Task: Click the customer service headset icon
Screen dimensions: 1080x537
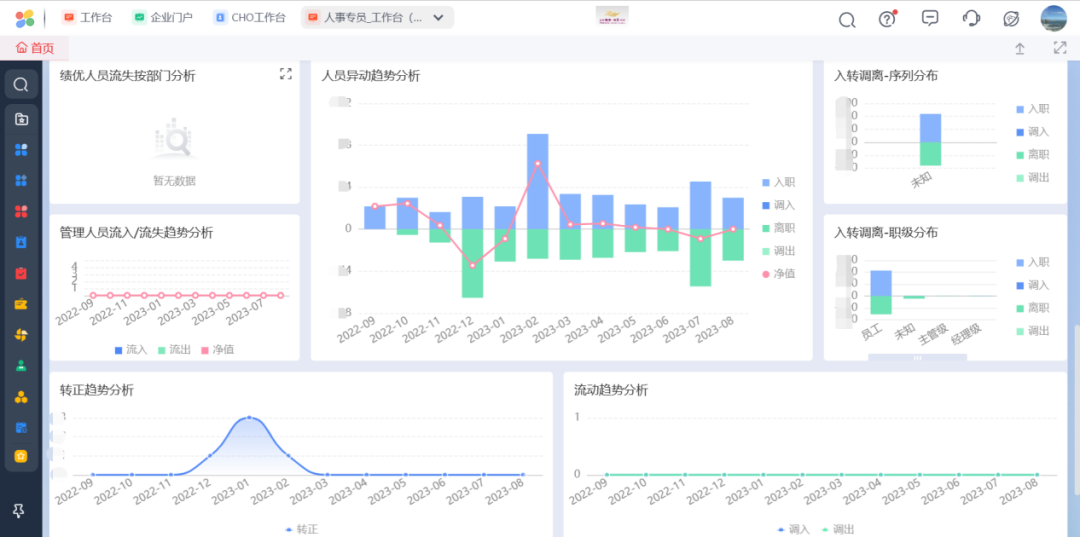Action: (x=971, y=18)
